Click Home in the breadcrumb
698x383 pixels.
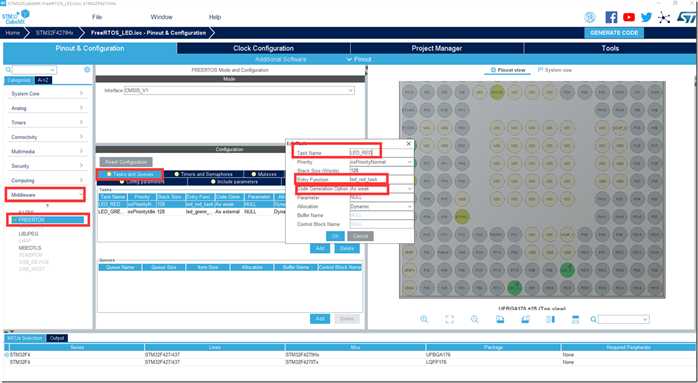(x=12, y=33)
